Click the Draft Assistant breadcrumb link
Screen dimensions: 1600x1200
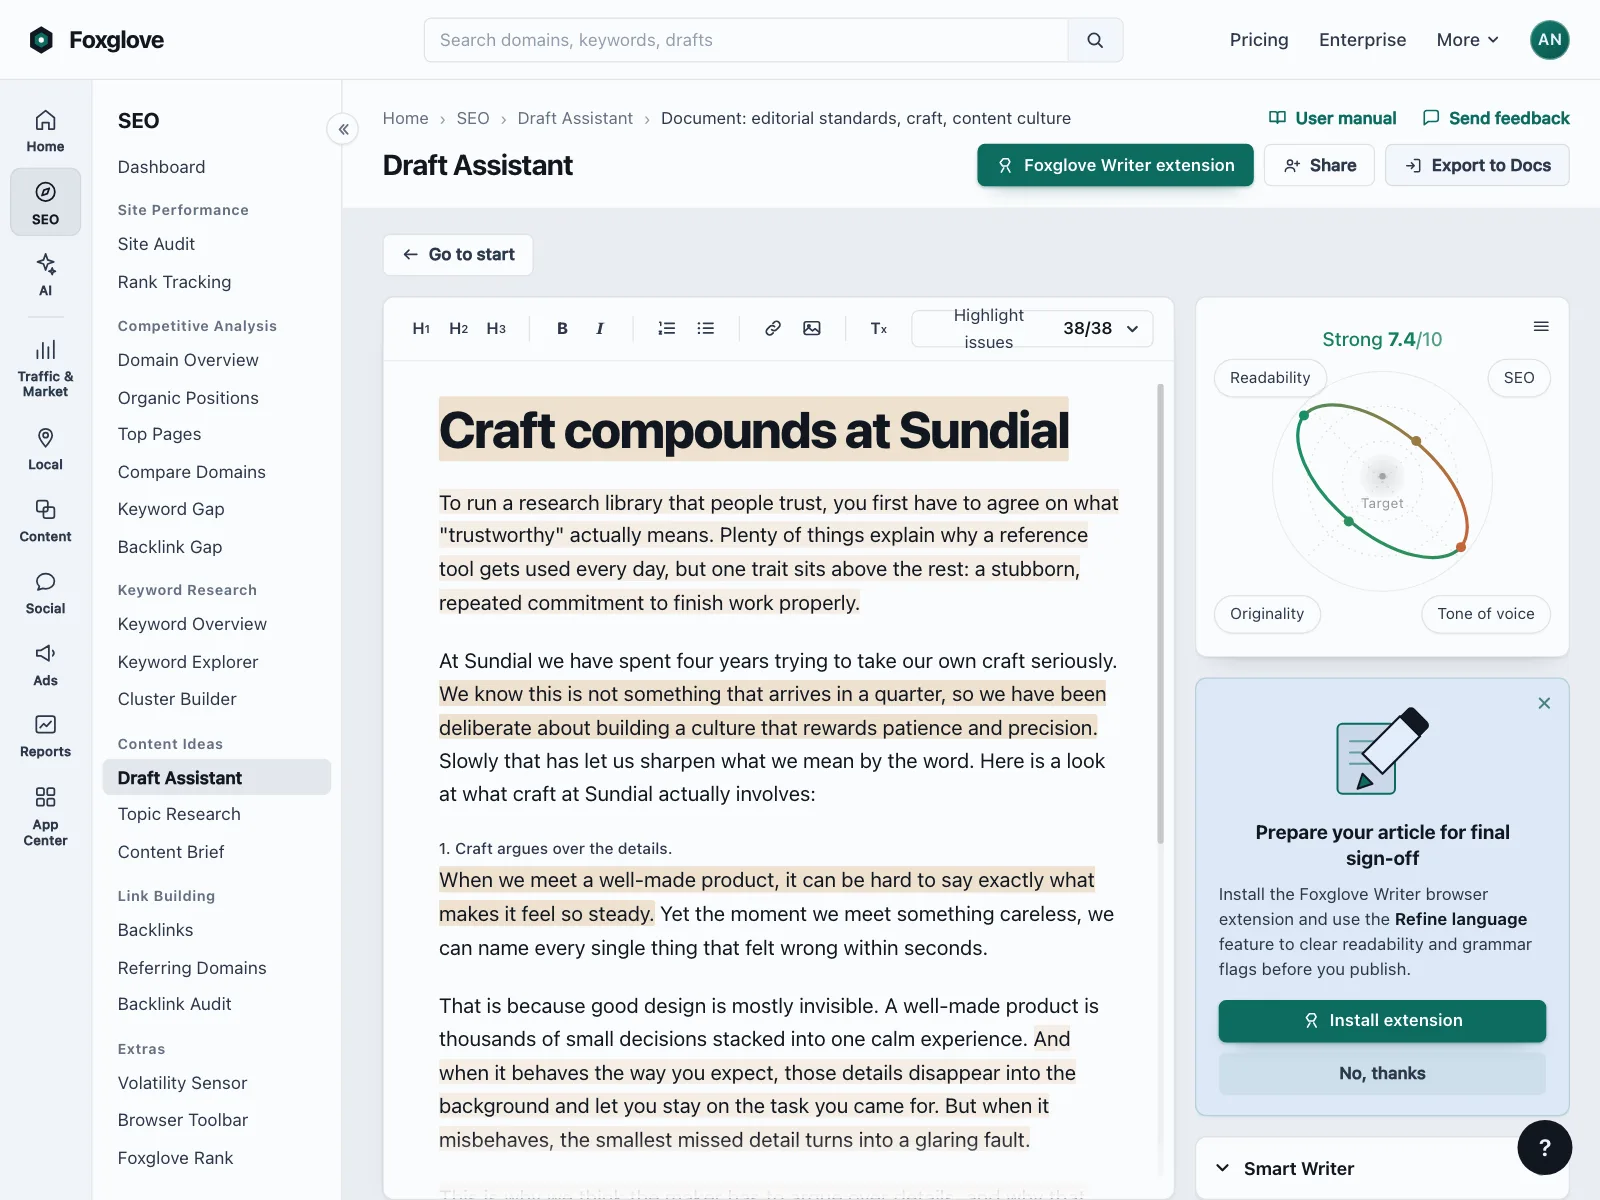click(575, 118)
